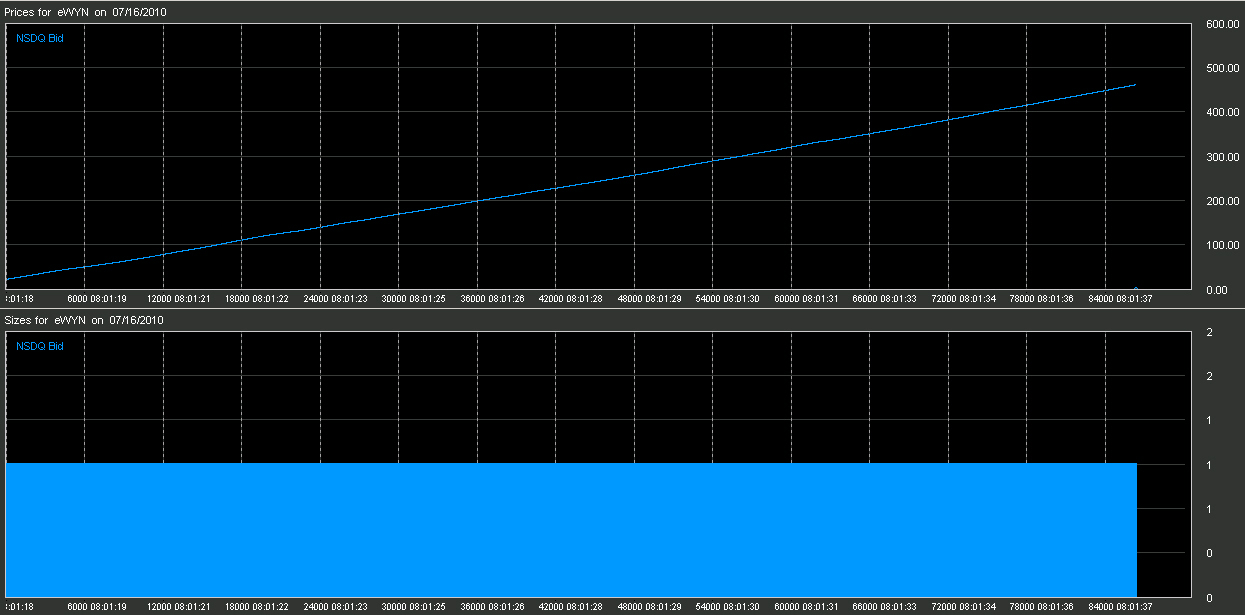Image resolution: width=1245 pixels, height=615 pixels.
Task: Select the NSDQ Bid legend in Sizes chart
Action: coord(40,346)
